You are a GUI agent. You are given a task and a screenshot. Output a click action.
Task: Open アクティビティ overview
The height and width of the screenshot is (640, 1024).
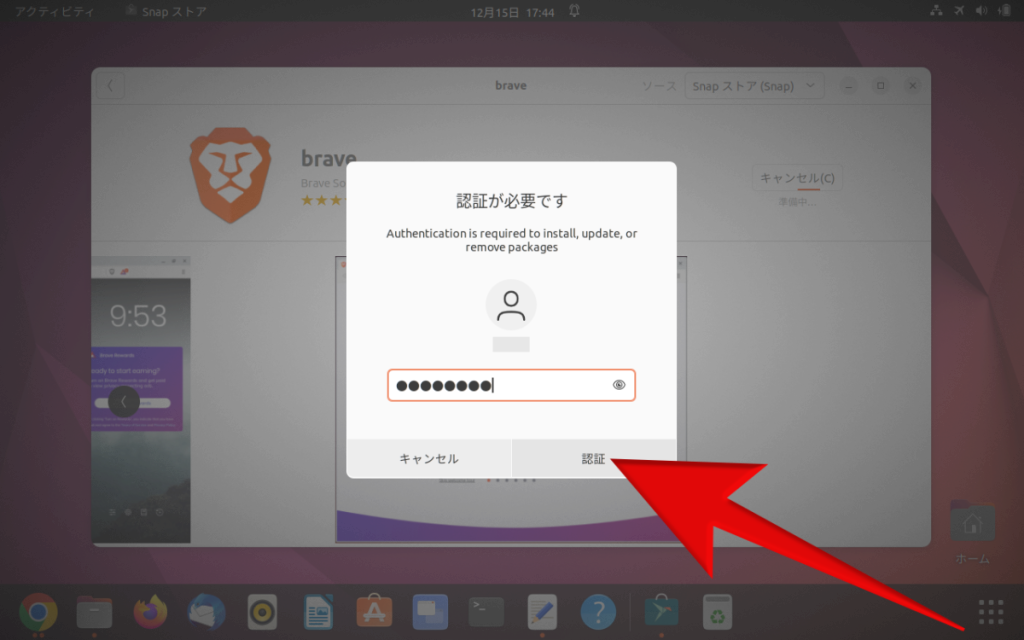[x=54, y=12]
